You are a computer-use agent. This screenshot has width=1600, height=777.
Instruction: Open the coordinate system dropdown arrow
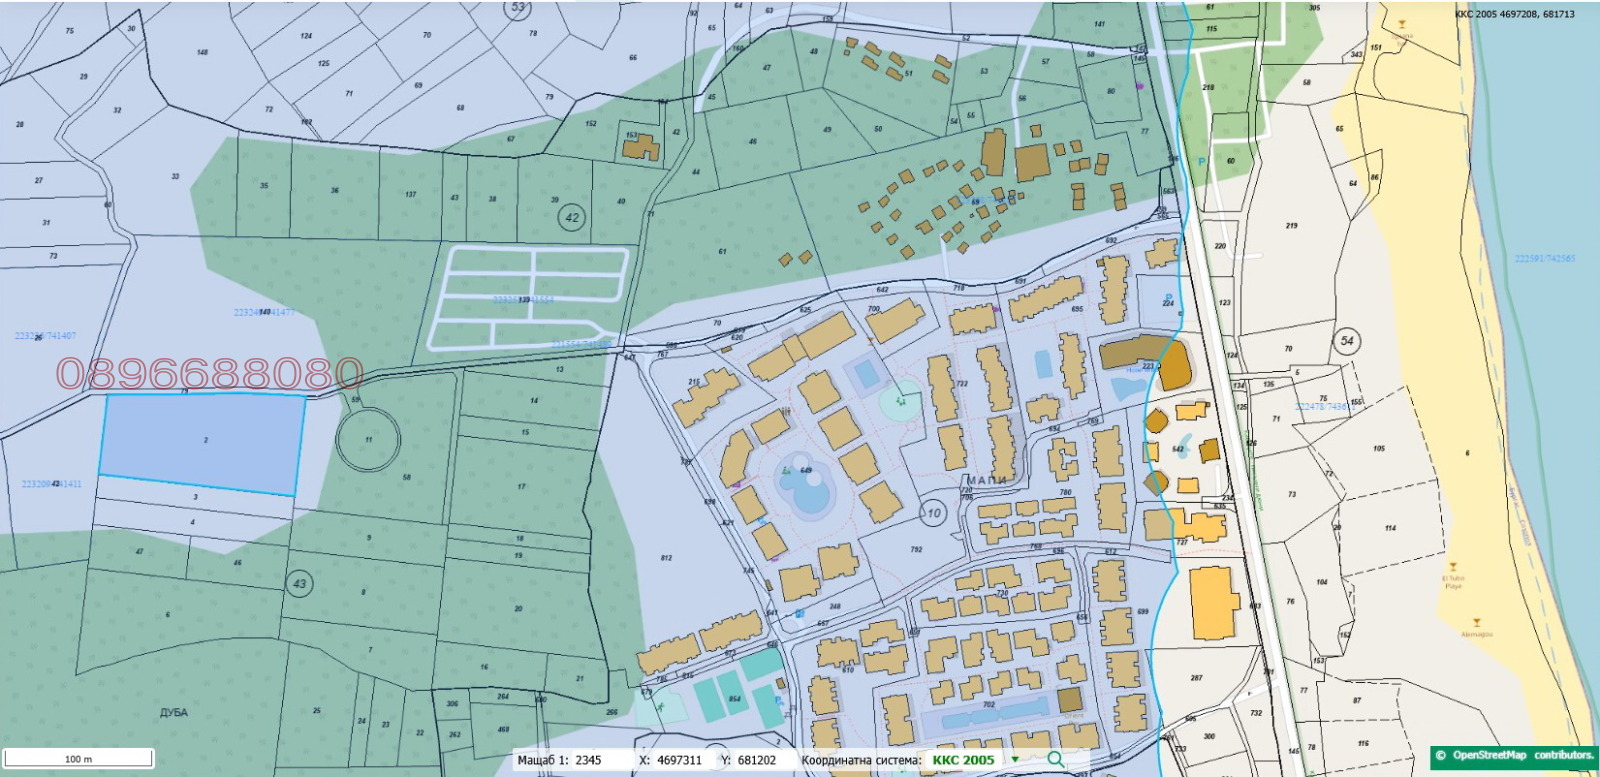coord(1015,760)
